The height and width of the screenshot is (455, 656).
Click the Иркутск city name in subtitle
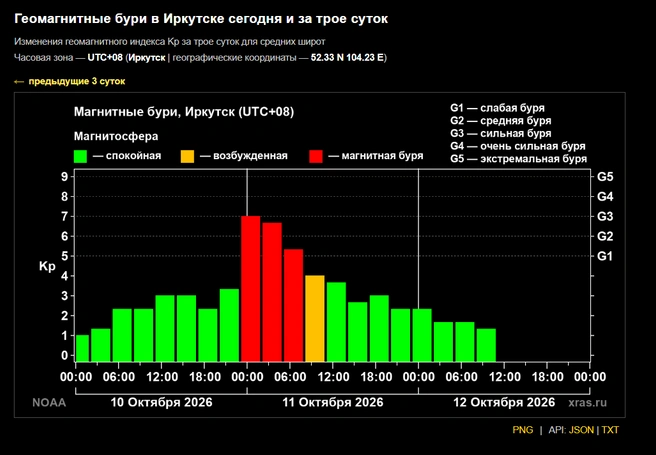pos(146,58)
